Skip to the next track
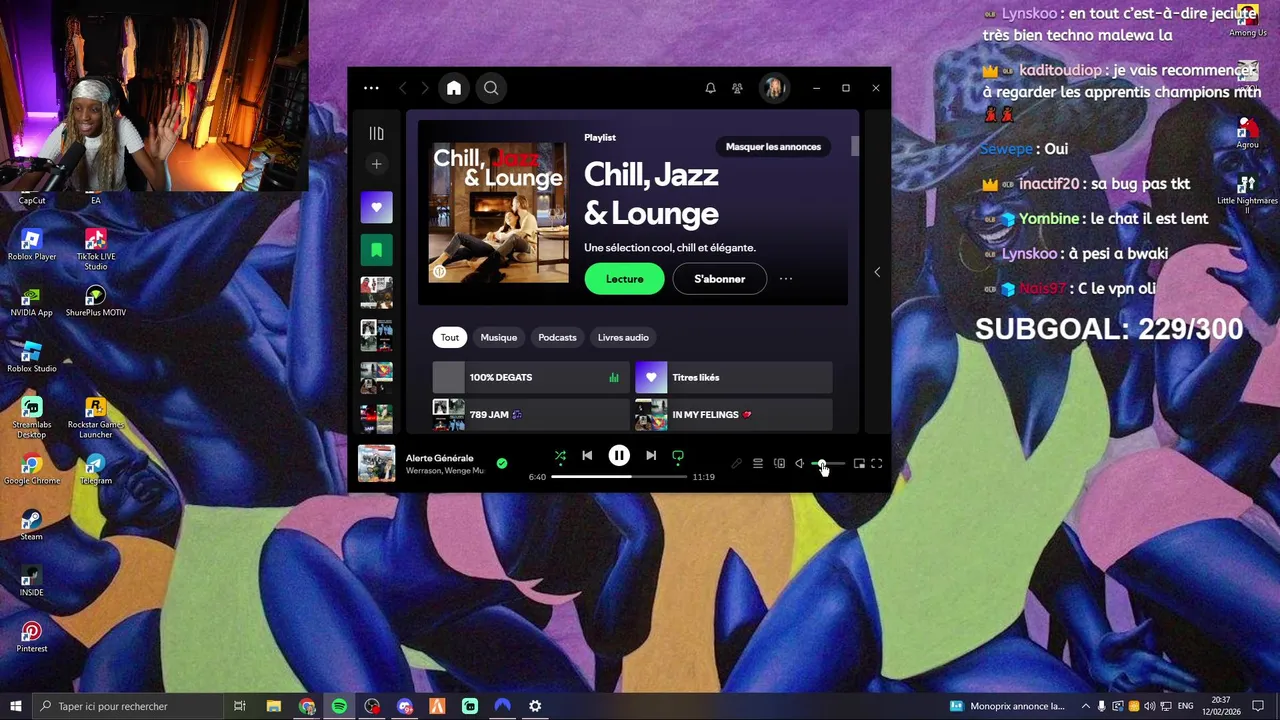Image resolution: width=1280 pixels, height=720 pixels. (651, 456)
